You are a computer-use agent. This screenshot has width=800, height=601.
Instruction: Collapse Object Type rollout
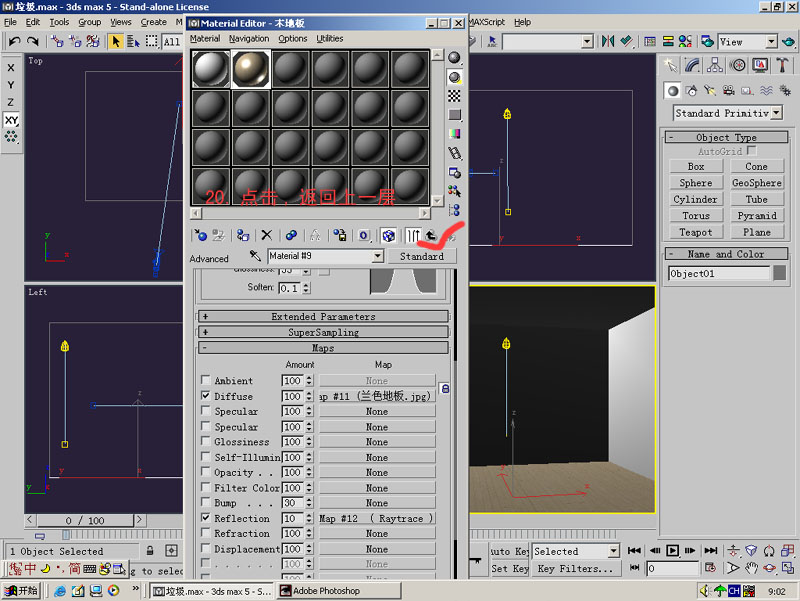[x=726, y=137]
